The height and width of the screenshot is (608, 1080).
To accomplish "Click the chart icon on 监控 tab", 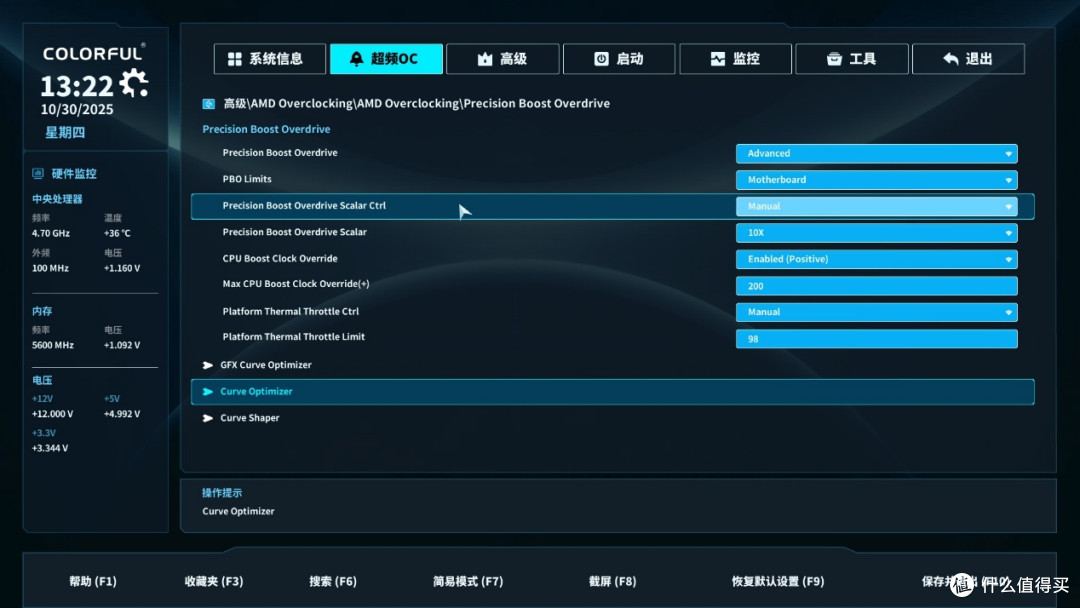I will (718, 59).
